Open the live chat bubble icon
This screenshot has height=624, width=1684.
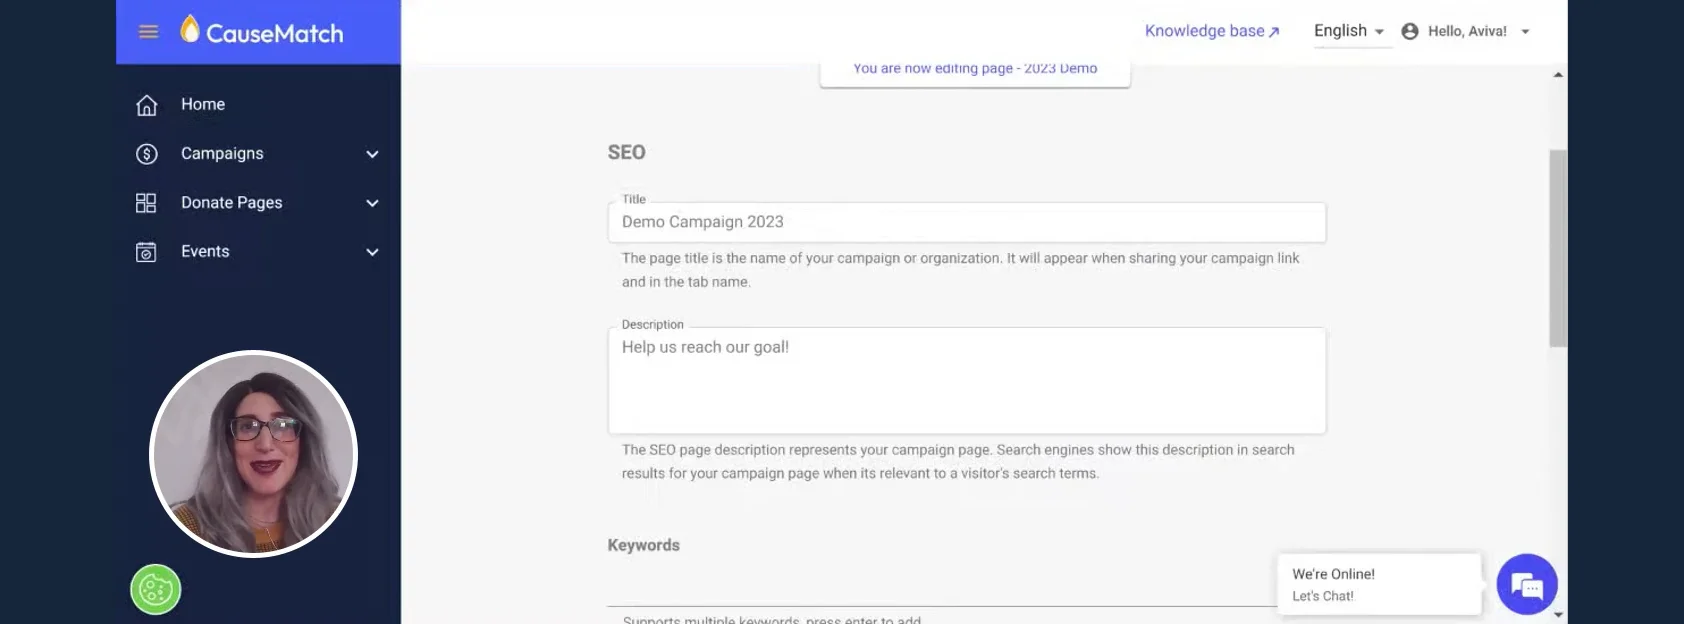(x=1526, y=585)
